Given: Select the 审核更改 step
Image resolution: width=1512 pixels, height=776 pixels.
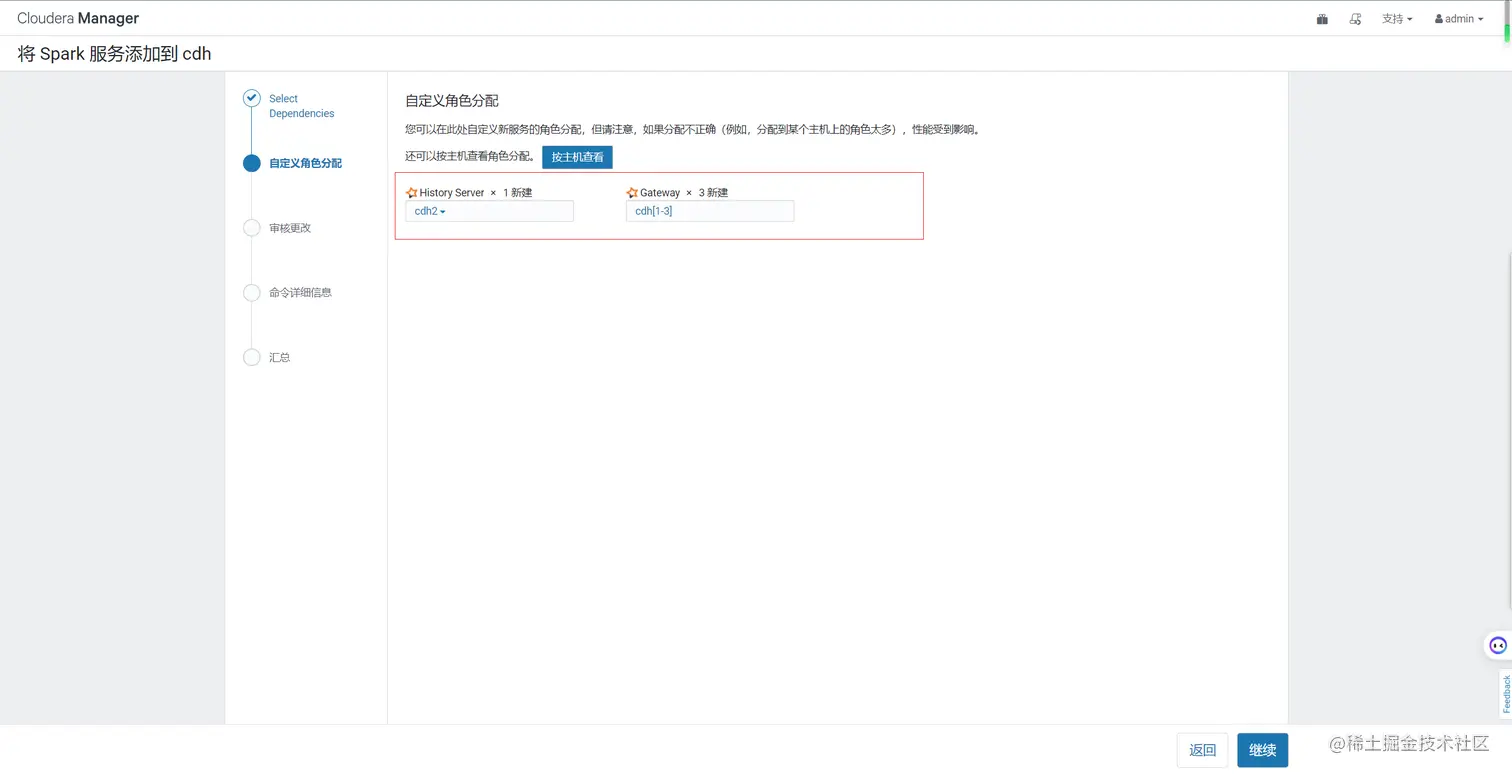Looking at the screenshot, I should point(290,228).
